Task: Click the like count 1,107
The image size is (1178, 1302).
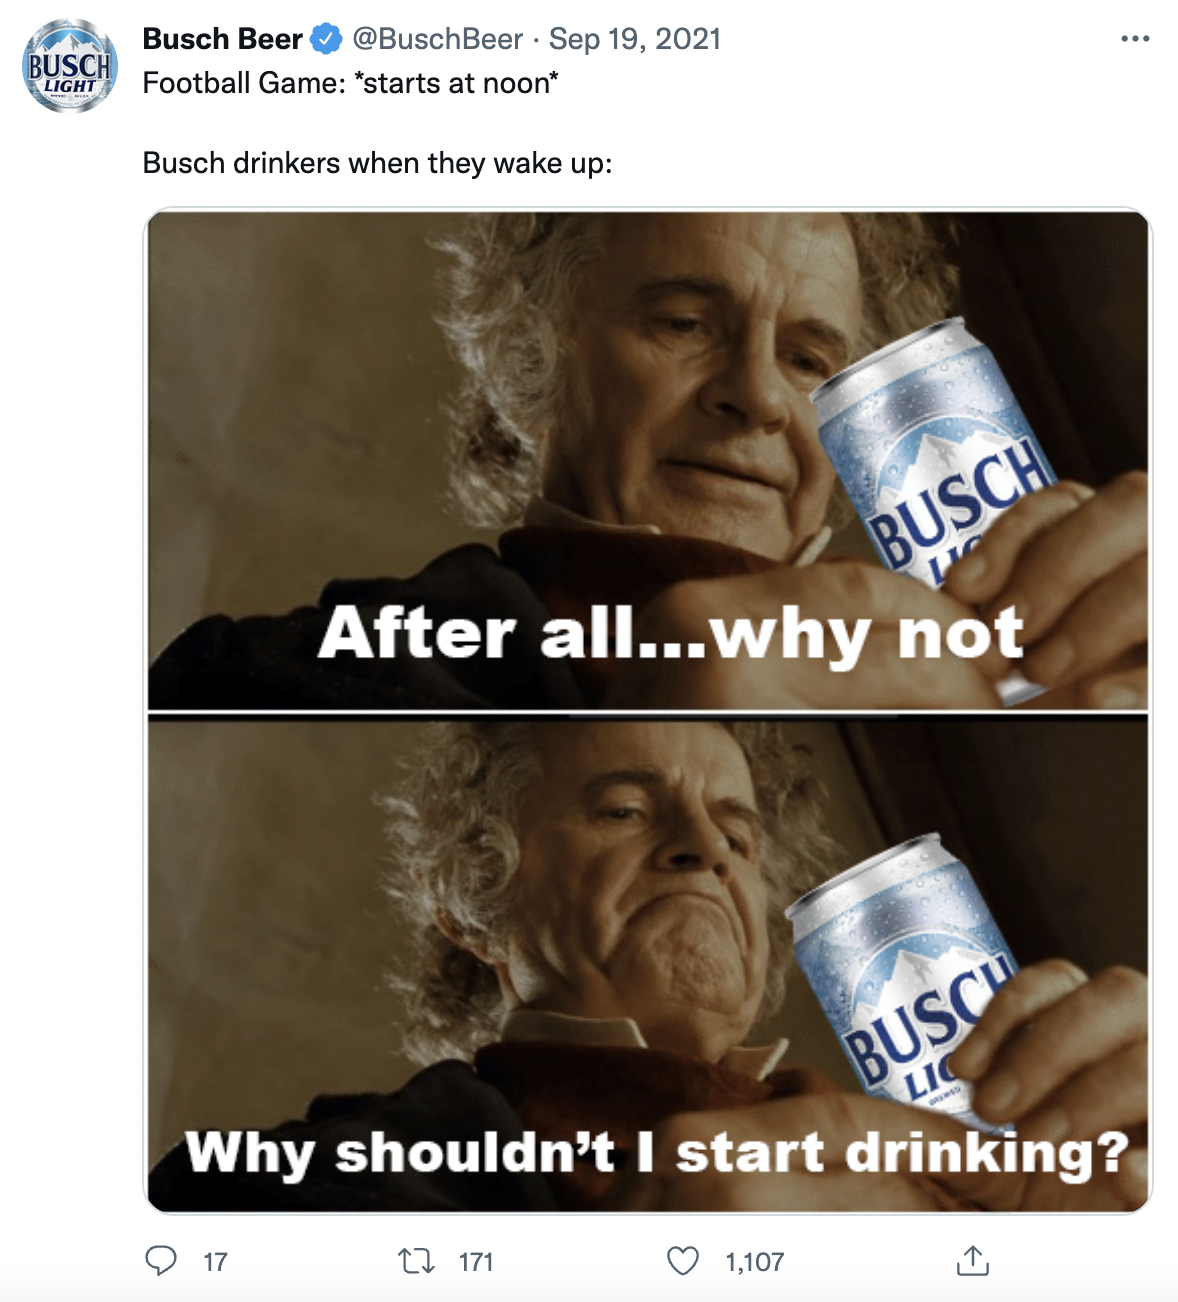Action: coord(755,1262)
